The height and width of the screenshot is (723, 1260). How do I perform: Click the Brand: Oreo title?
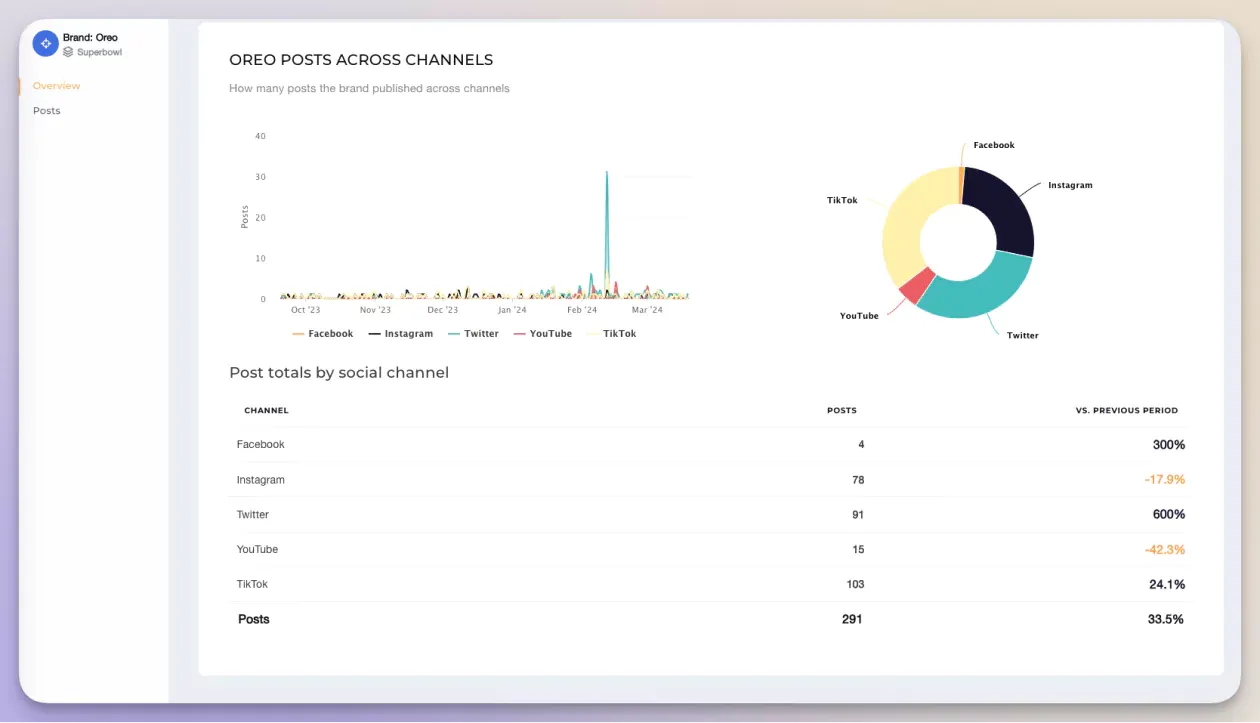tap(90, 37)
